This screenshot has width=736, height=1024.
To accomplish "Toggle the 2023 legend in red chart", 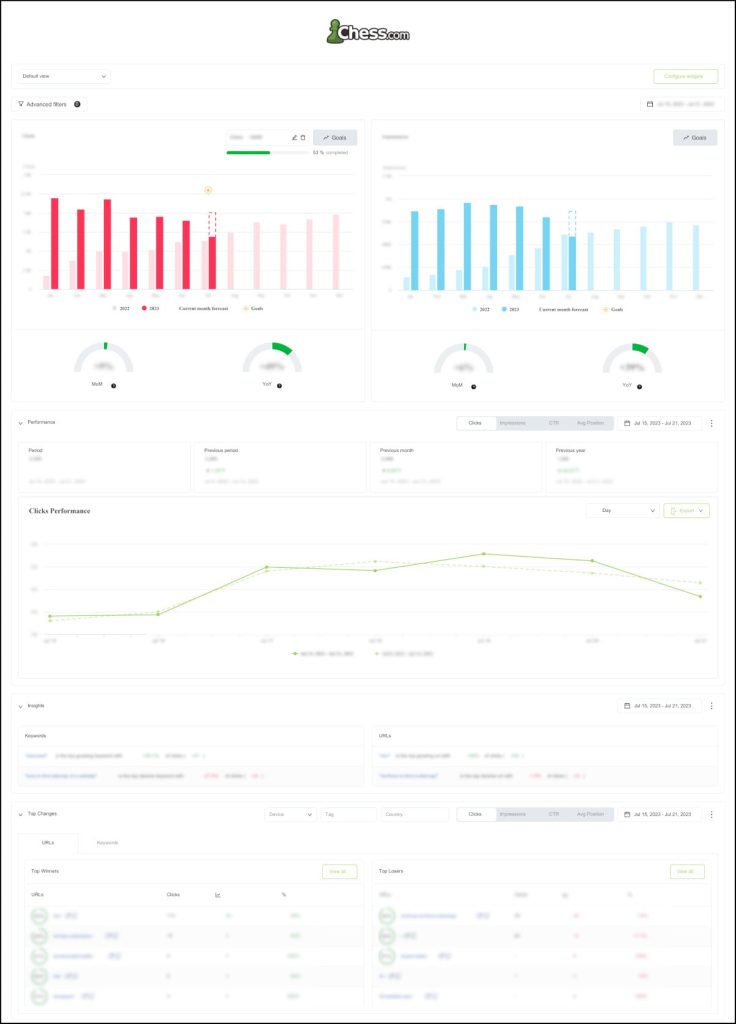I will tap(150, 308).
